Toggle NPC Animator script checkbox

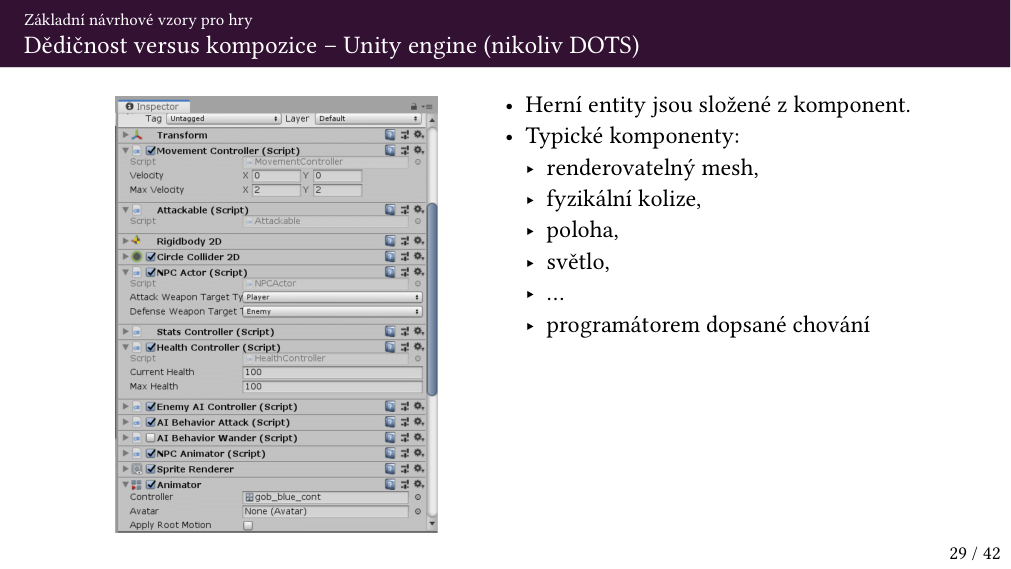tap(151, 454)
